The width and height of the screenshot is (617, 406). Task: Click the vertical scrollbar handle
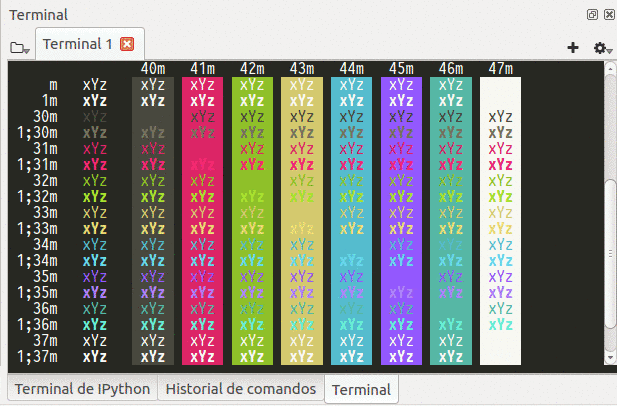coord(610,250)
